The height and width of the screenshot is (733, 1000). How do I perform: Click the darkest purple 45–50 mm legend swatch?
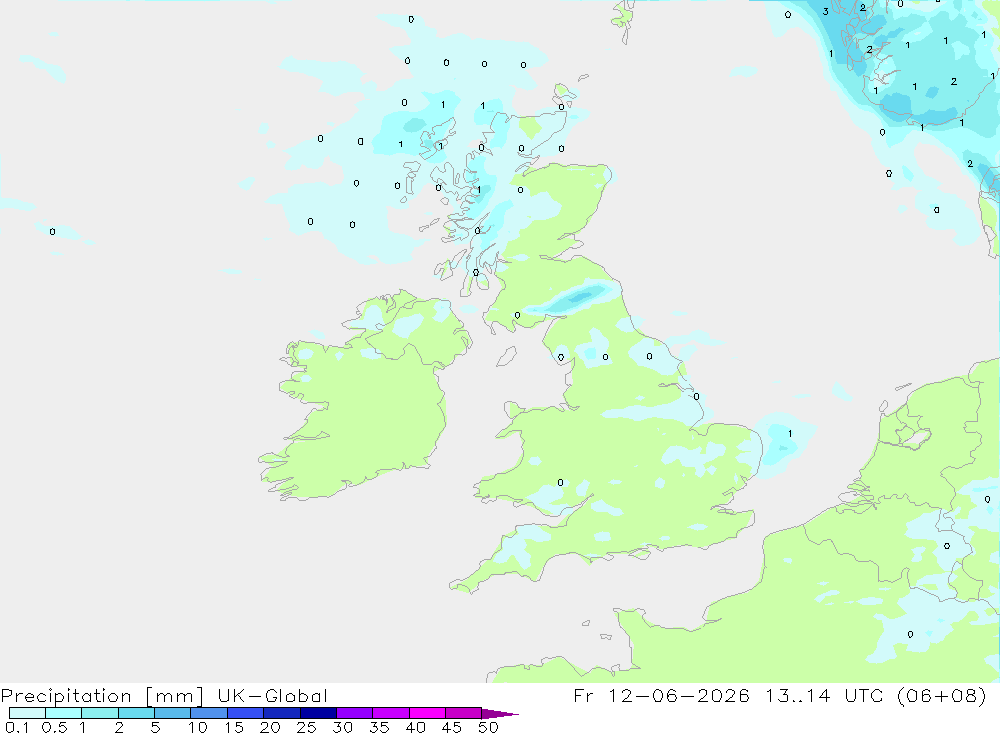pos(464,713)
